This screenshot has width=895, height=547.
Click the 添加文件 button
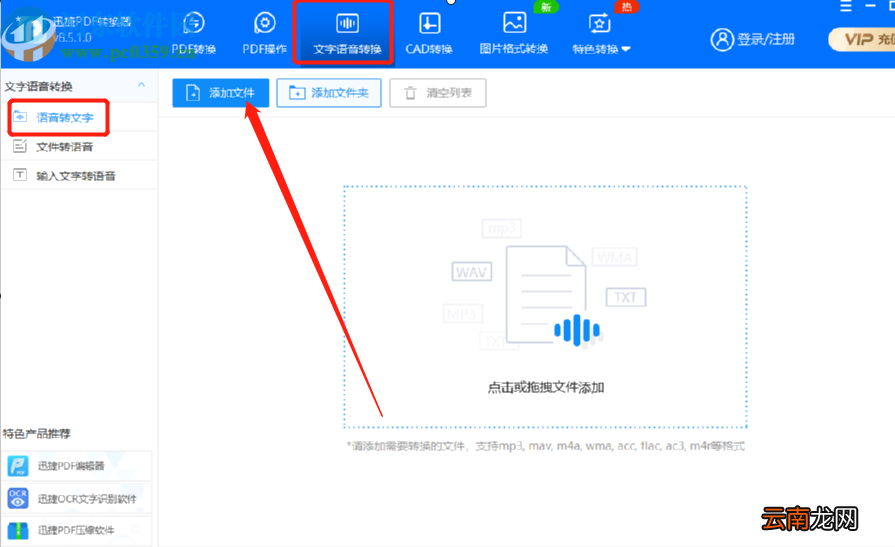pyautogui.click(x=220, y=92)
